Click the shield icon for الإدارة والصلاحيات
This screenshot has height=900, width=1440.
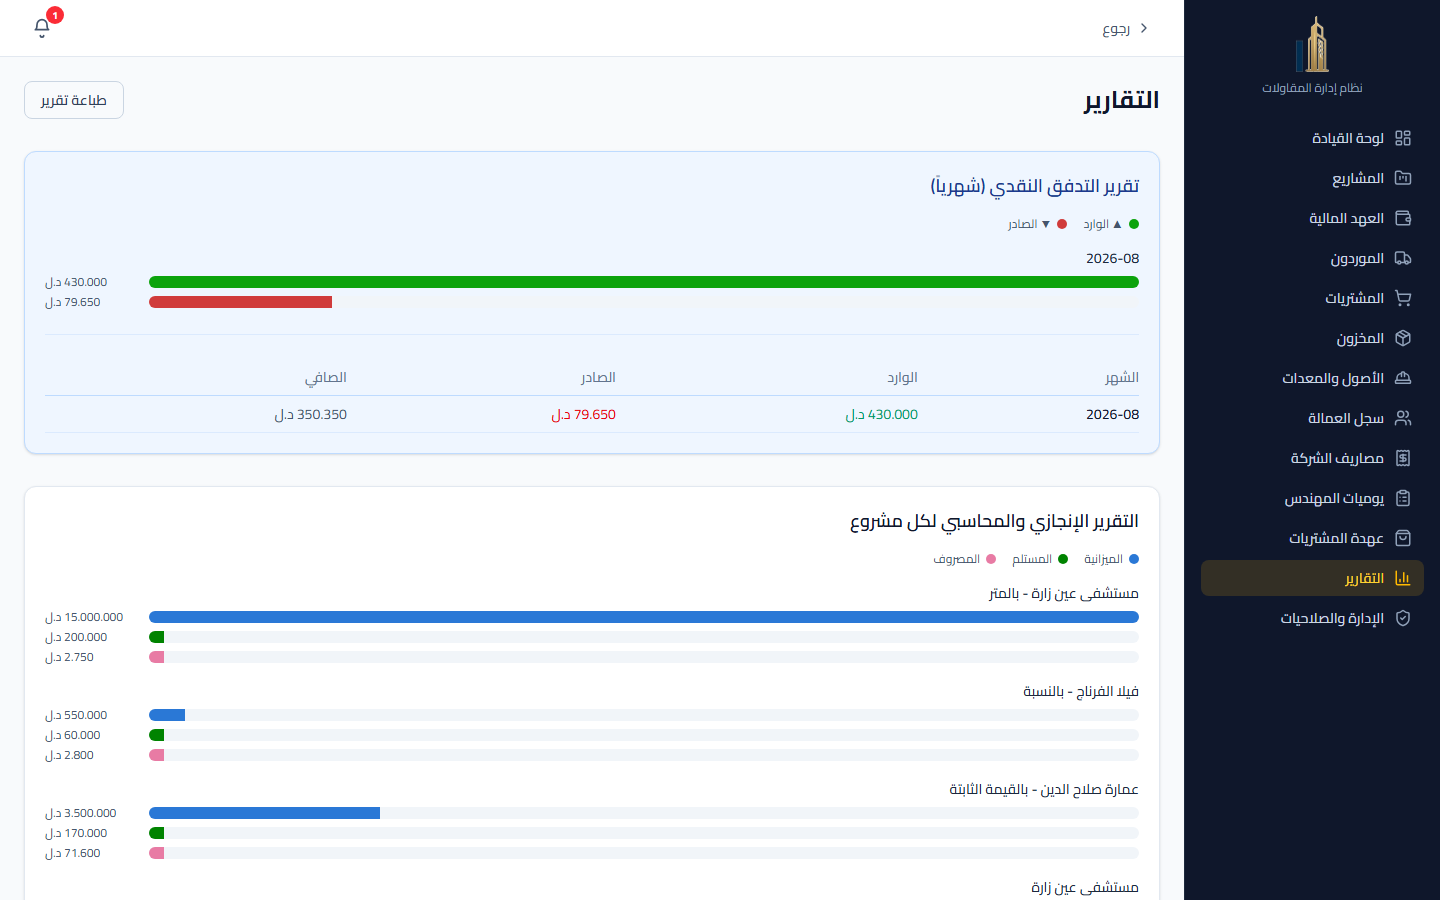tap(1403, 618)
